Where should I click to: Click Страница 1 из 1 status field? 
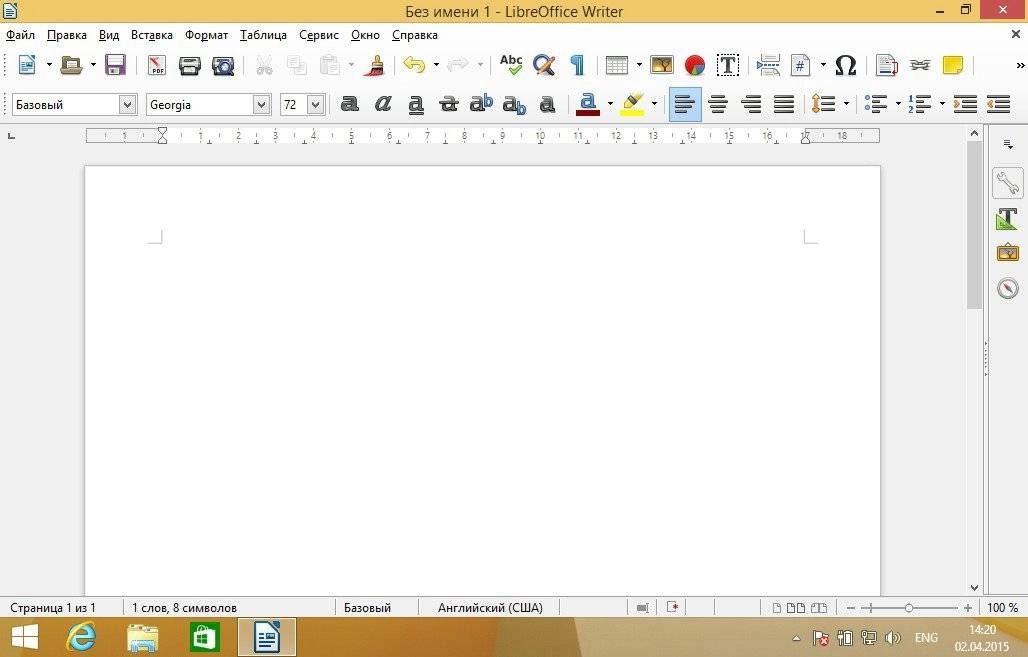[x=53, y=608]
